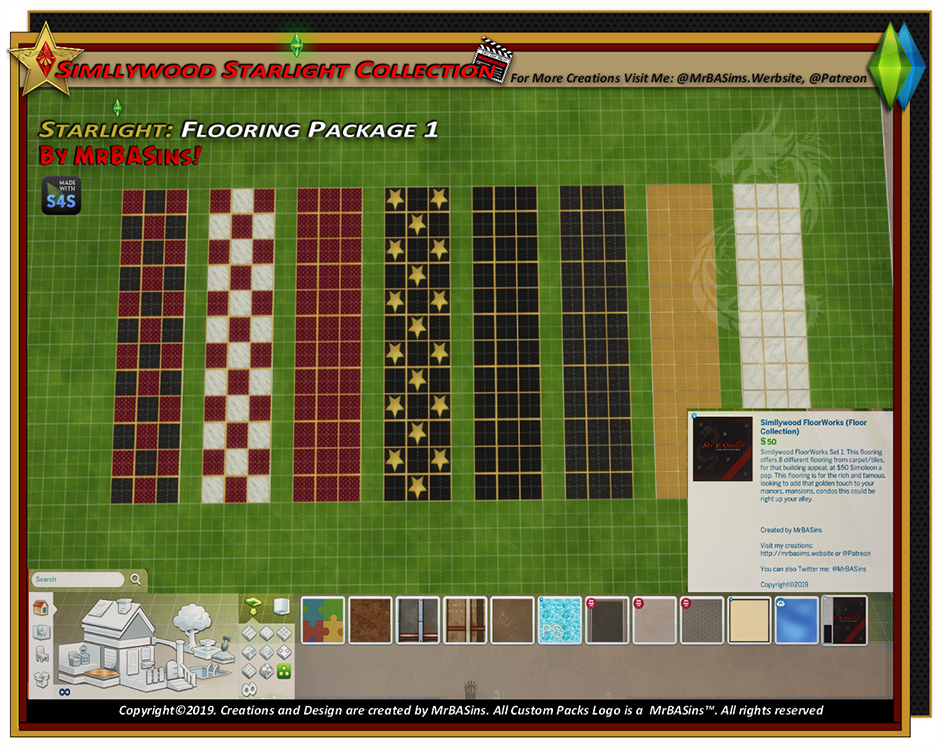This screenshot has height=746, width=940.
Task: Click the red-and-black checker floor strip
Action: (150, 346)
